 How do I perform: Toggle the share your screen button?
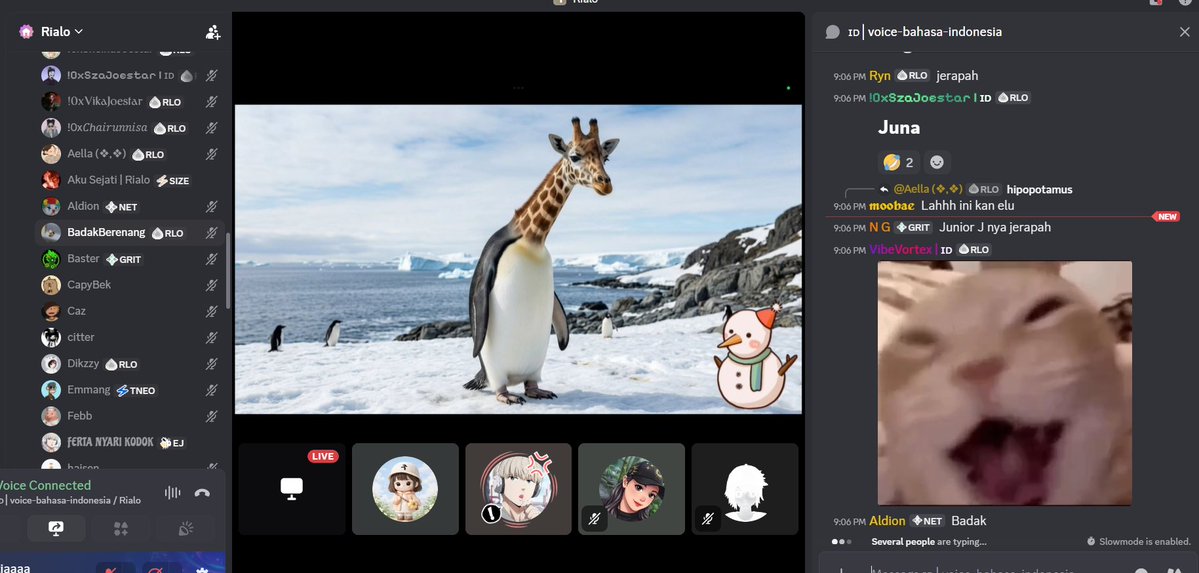pos(56,529)
